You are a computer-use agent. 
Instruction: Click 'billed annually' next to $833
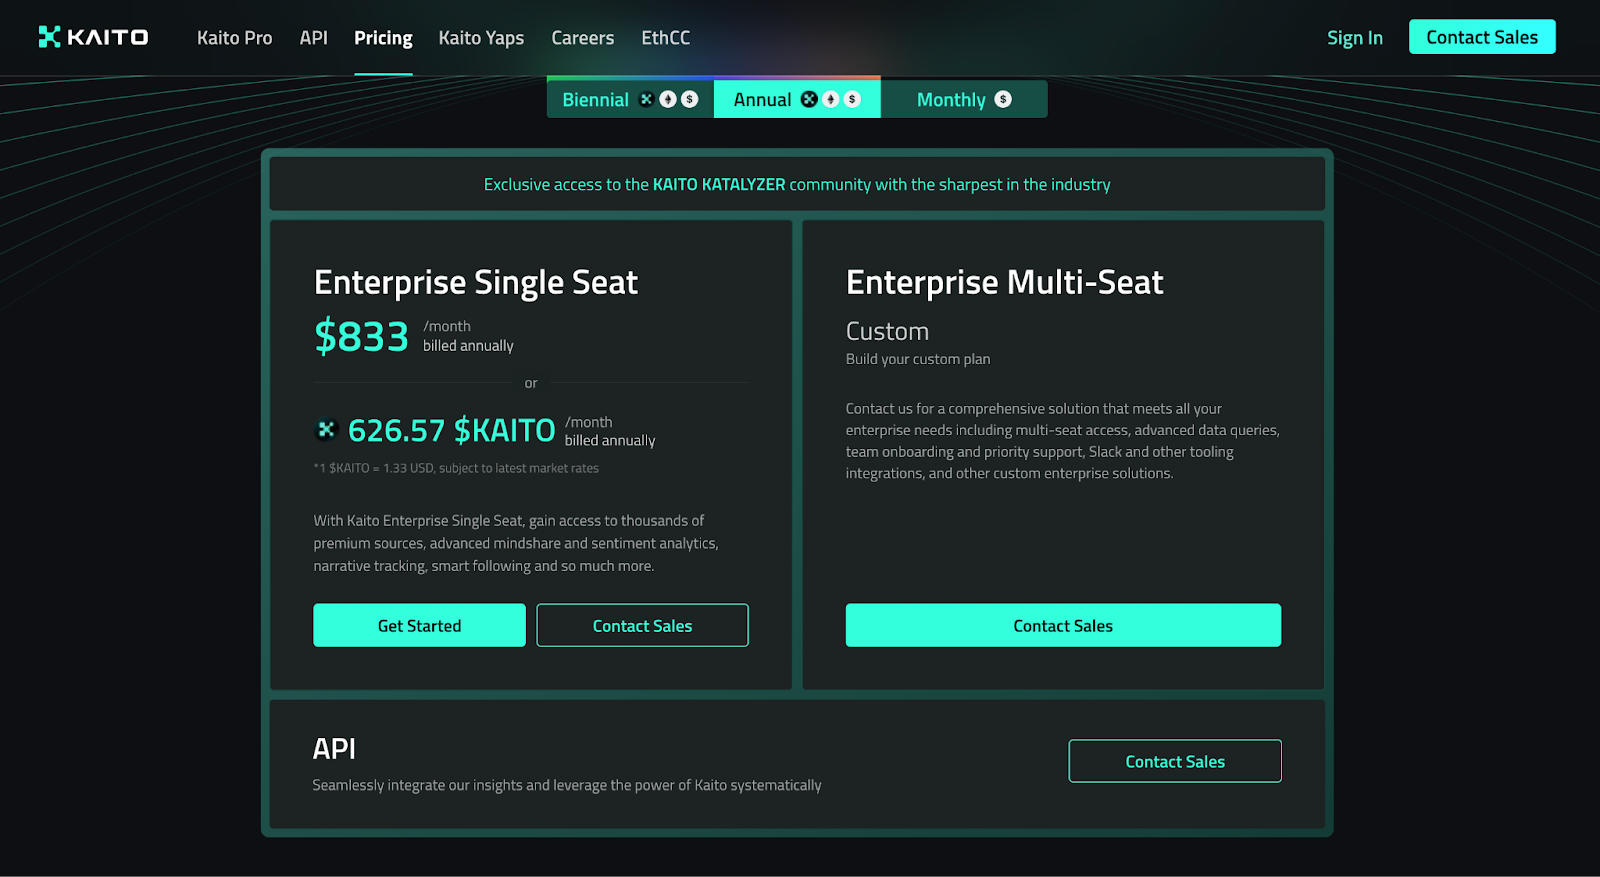click(x=468, y=346)
